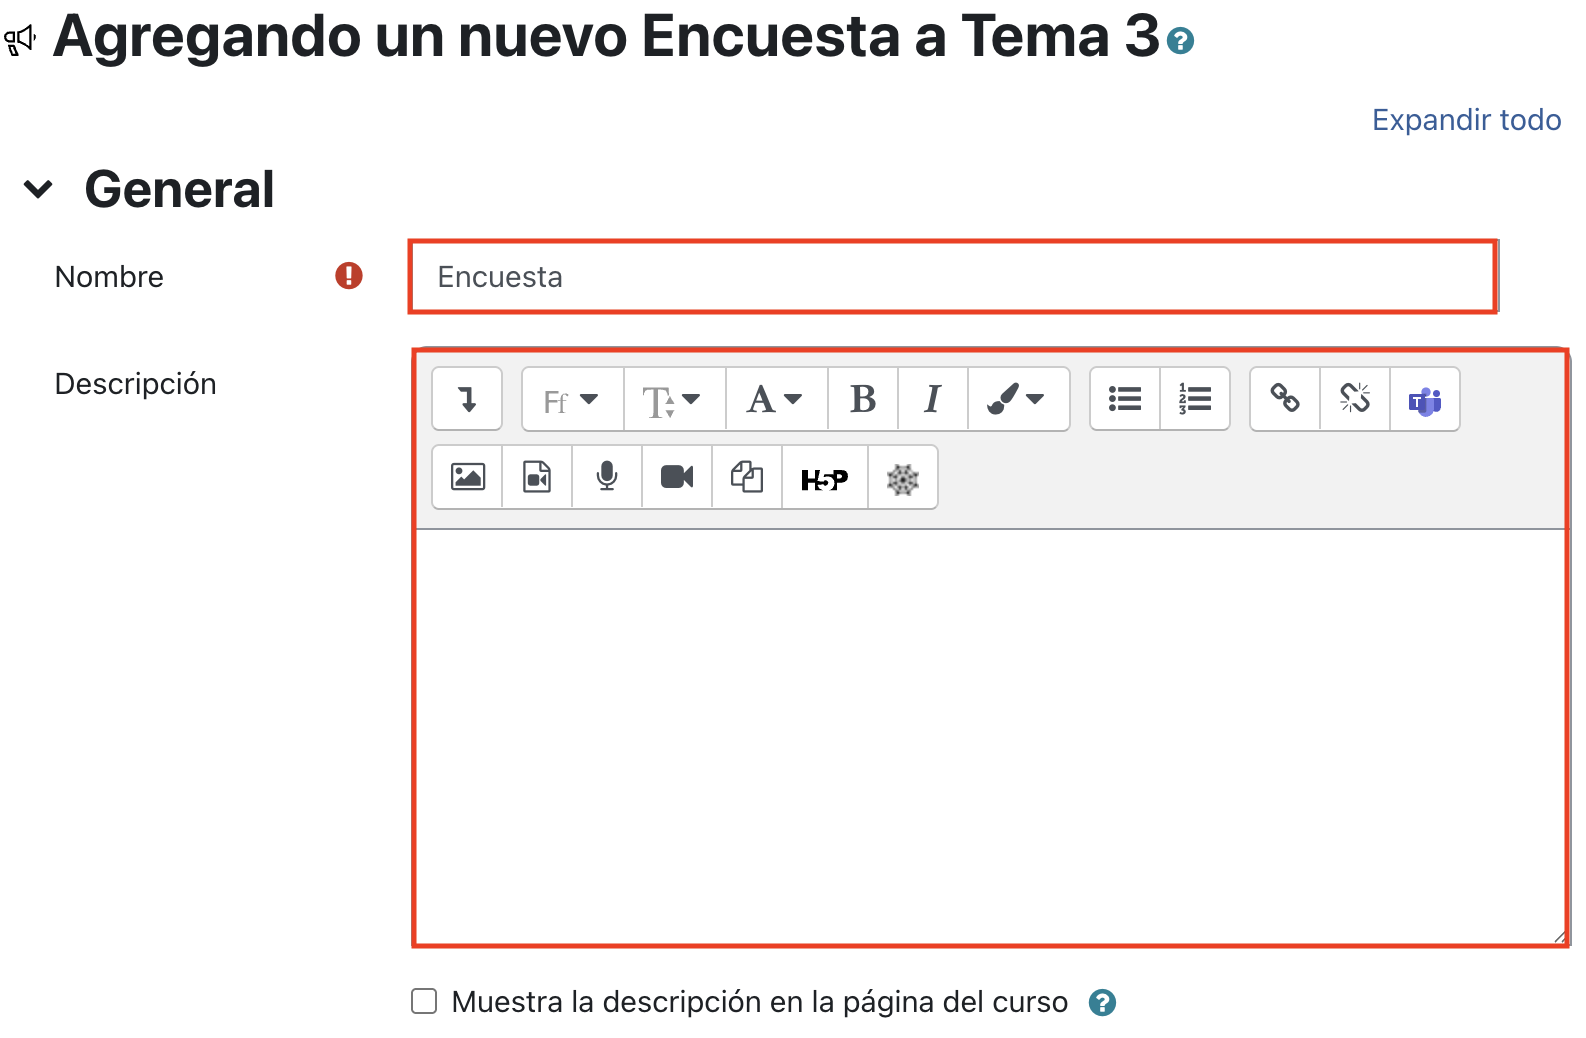Enable show description on course page
1586x1038 pixels.
[424, 1001]
